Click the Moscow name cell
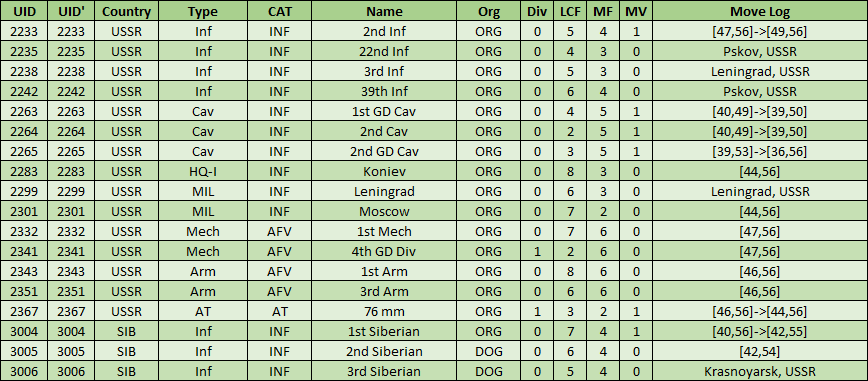Image resolution: width=868 pixels, height=381 pixels. 384,211
